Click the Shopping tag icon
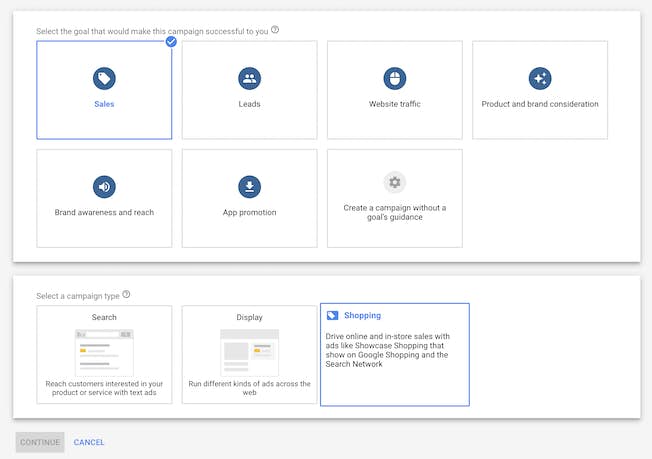652x459 pixels. click(x=332, y=316)
